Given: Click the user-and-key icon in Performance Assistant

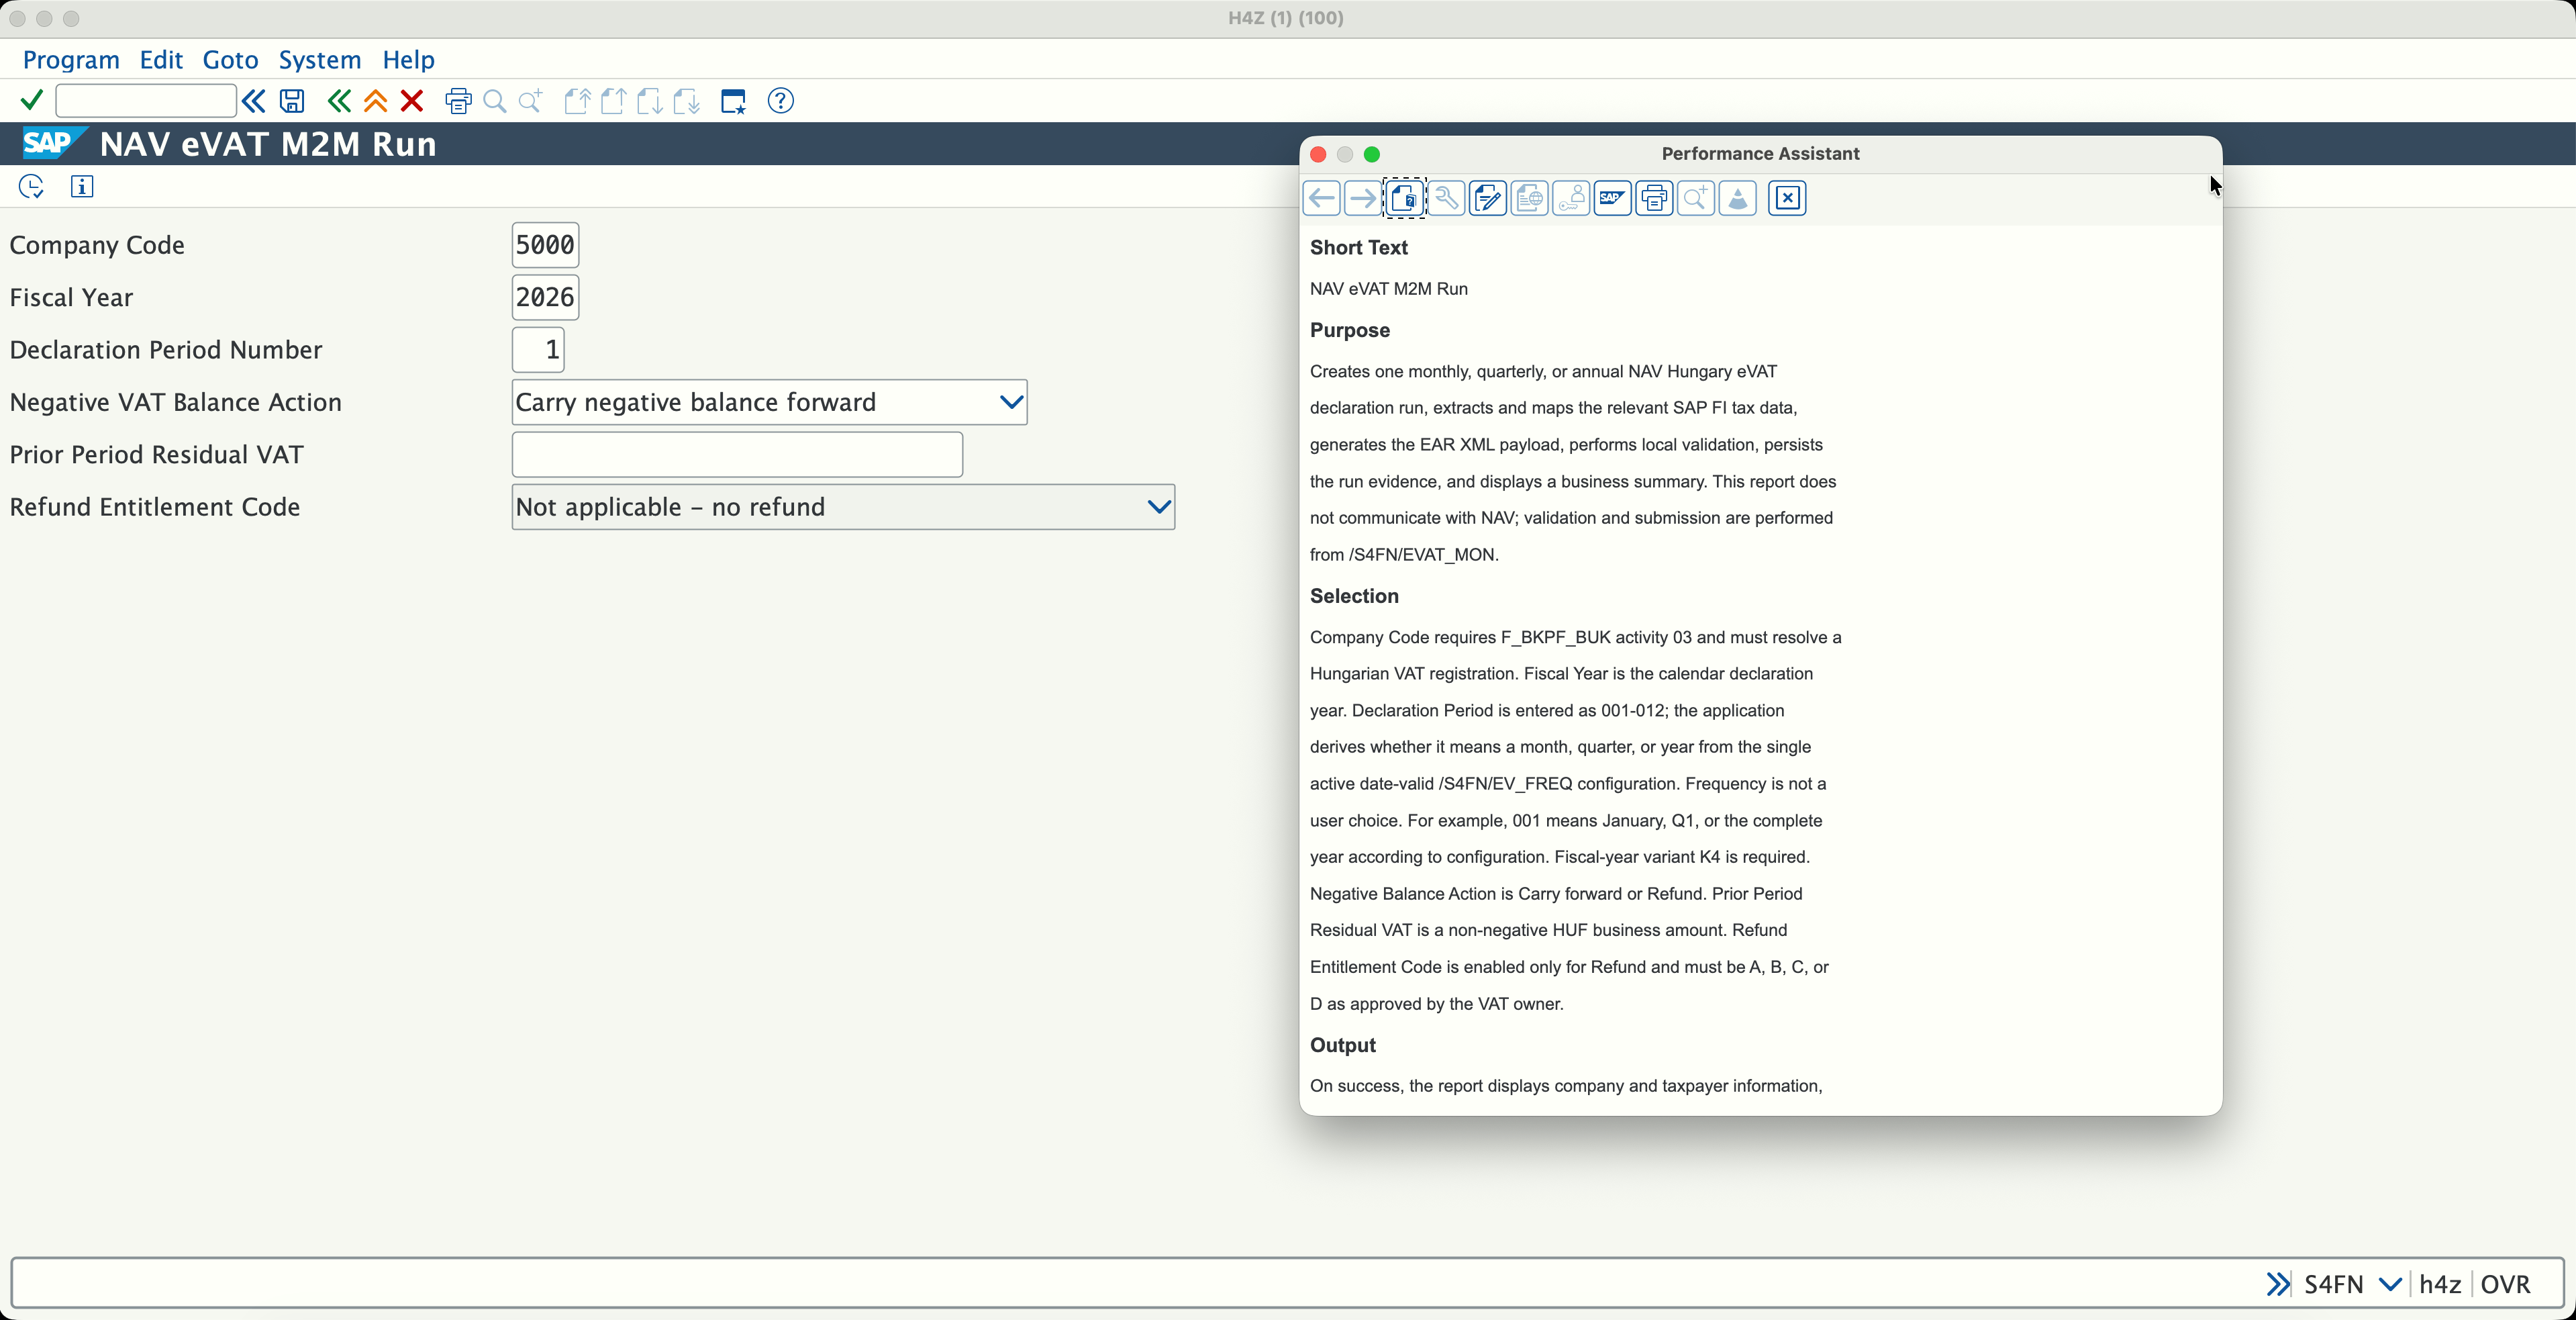Looking at the screenshot, I should pos(1571,198).
